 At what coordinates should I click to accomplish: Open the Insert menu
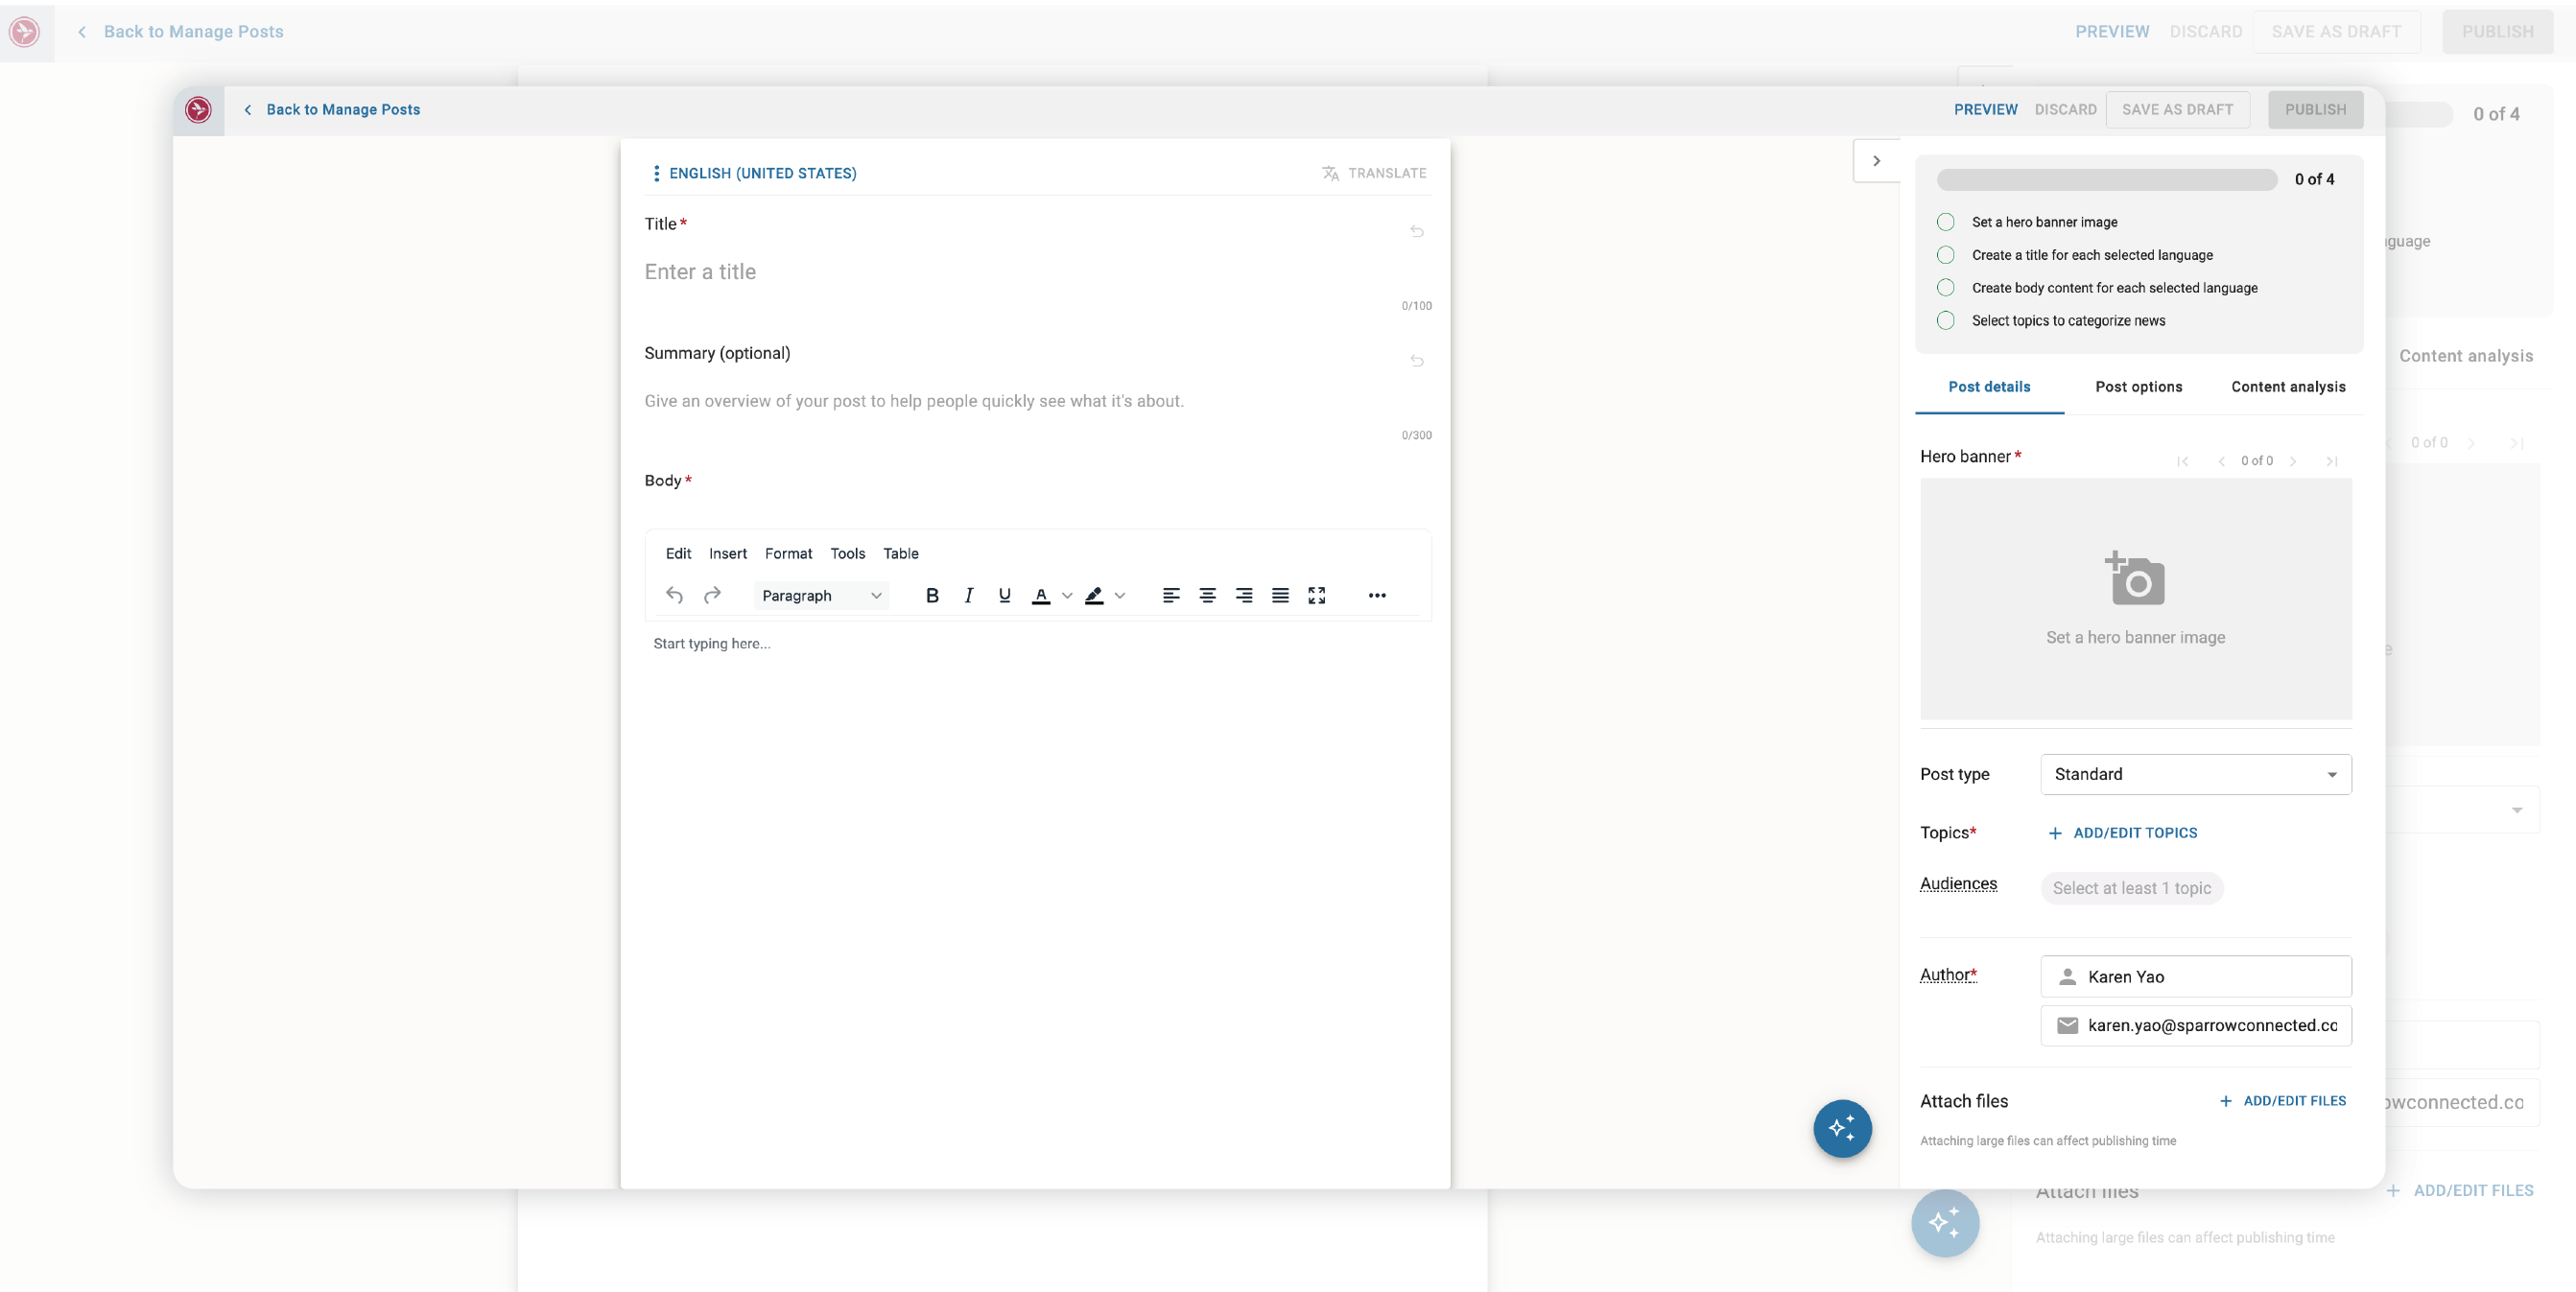point(727,553)
